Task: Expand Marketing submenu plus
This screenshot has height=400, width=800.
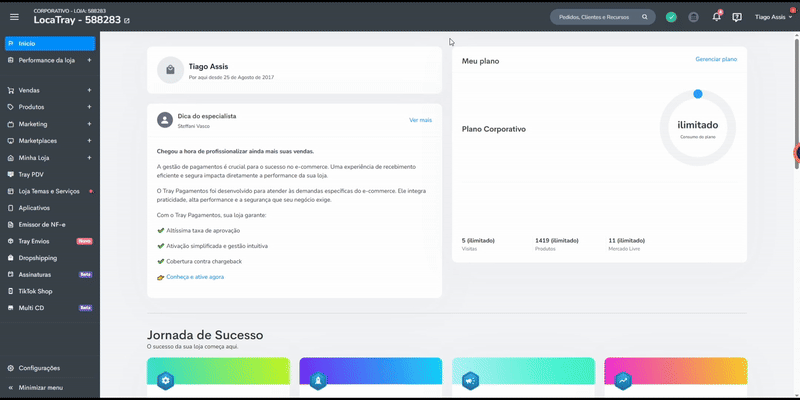Action: 89,124
